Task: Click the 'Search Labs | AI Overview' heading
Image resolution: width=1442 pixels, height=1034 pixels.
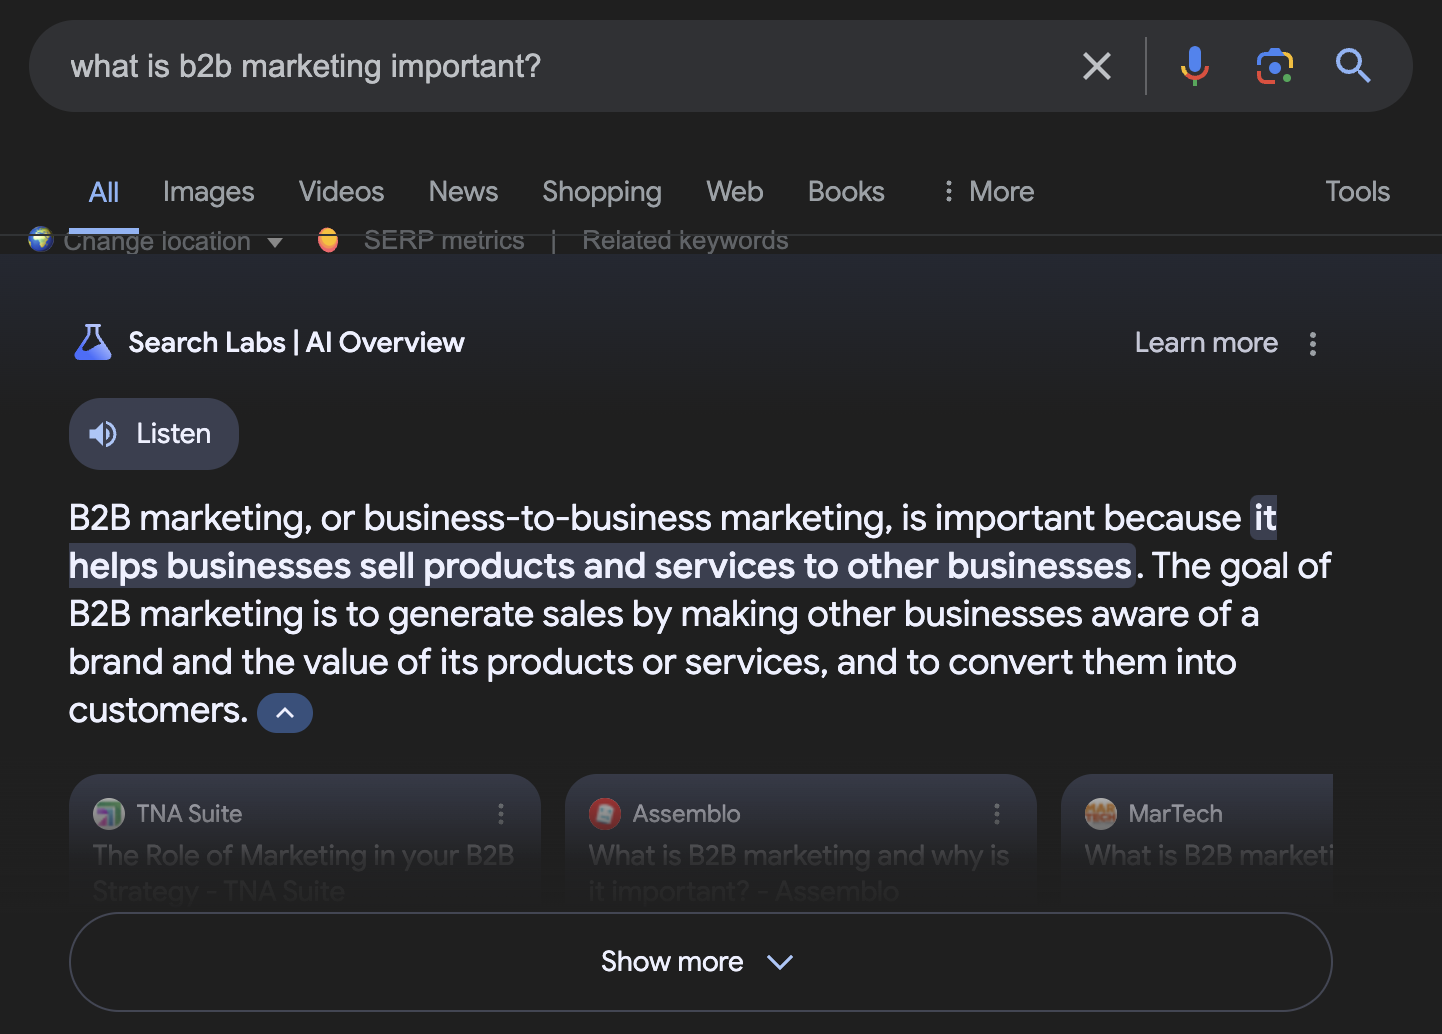Action: pyautogui.click(x=297, y=343)
